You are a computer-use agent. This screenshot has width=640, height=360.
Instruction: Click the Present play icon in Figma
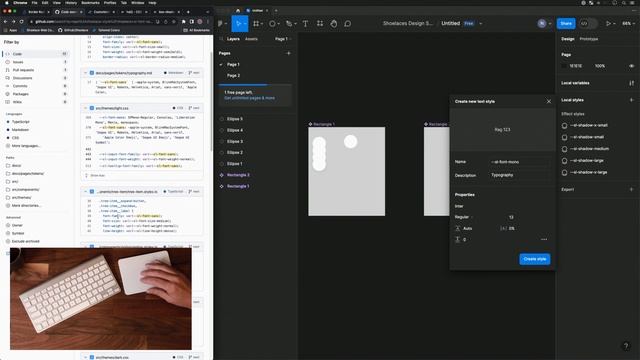point(608,24)
